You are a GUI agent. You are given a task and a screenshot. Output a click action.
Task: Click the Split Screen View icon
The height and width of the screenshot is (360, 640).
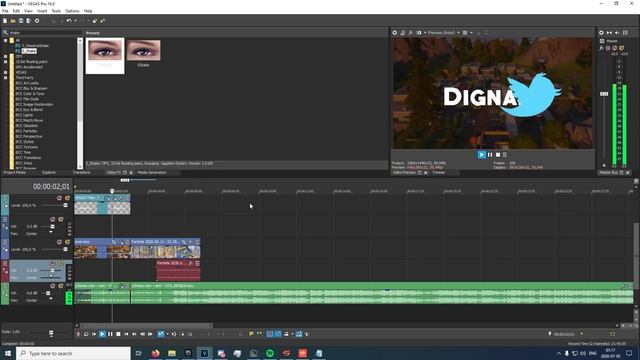click(x=419, y=33)
